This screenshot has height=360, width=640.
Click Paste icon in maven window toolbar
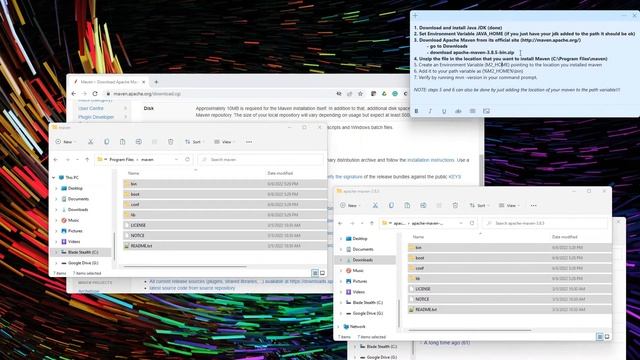[x=122, y=142]
